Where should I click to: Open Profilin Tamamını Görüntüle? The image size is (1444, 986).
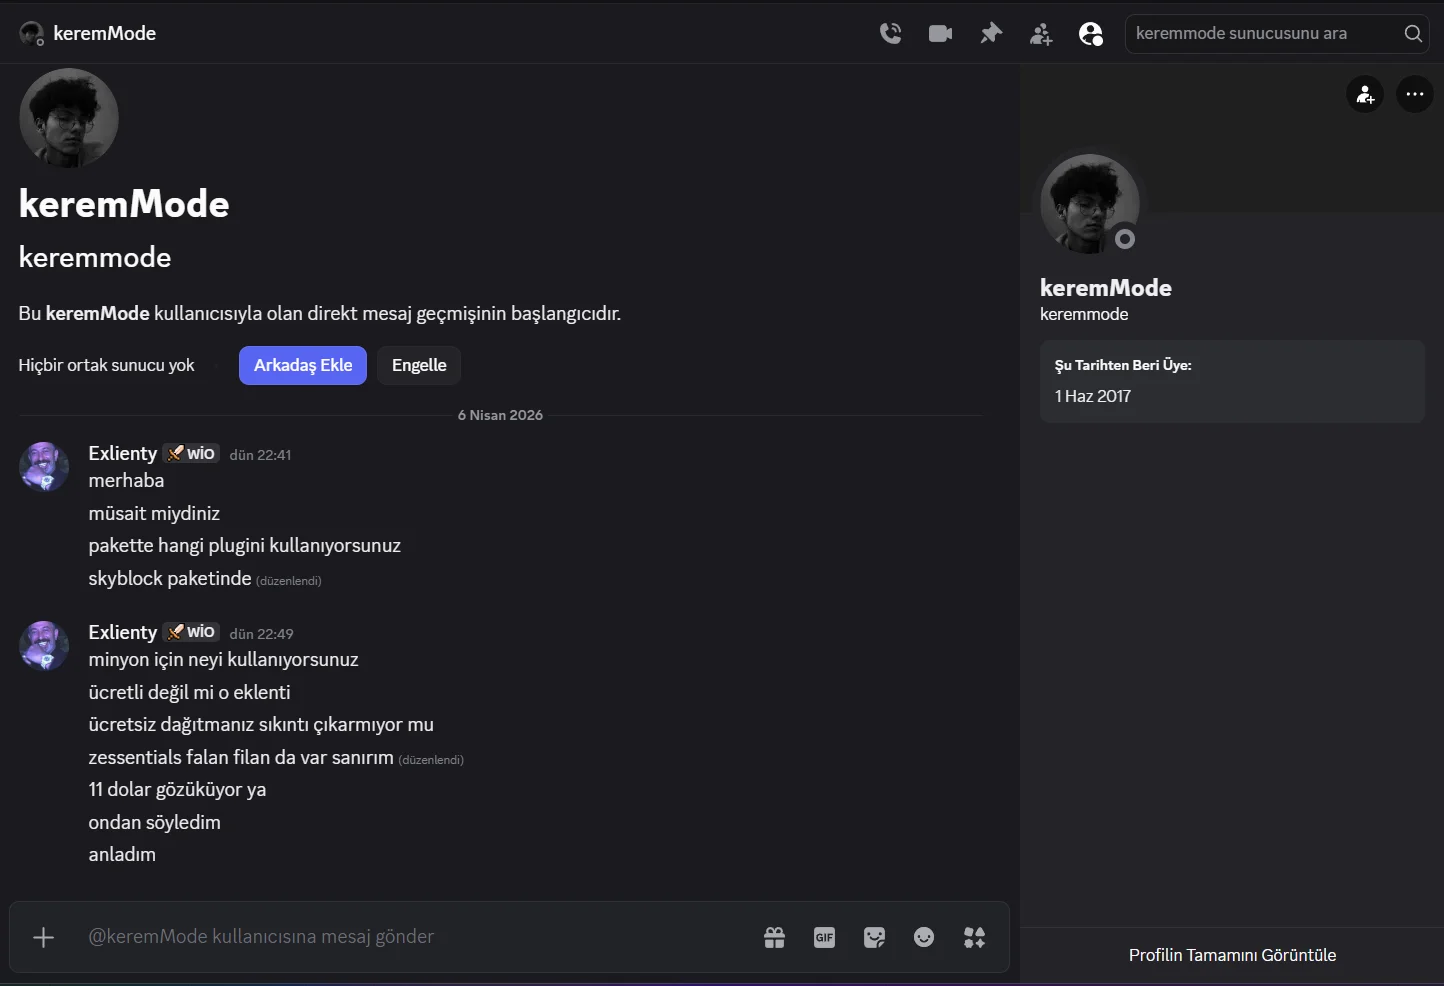tap(1232, 955)
